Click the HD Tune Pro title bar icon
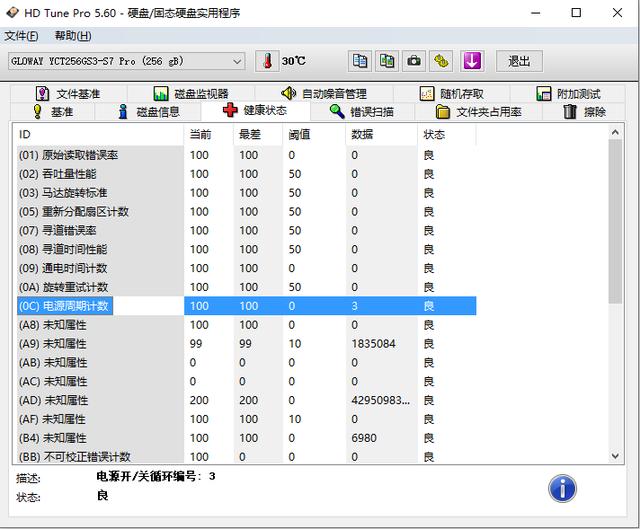Viewport: 640px width, 529px height. click(x=12, y=13)
